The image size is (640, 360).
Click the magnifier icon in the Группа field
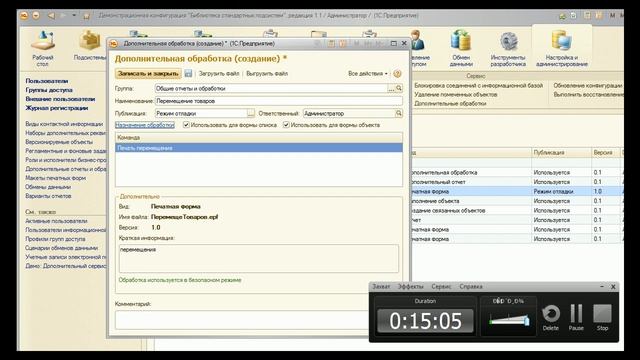[399, 88]
